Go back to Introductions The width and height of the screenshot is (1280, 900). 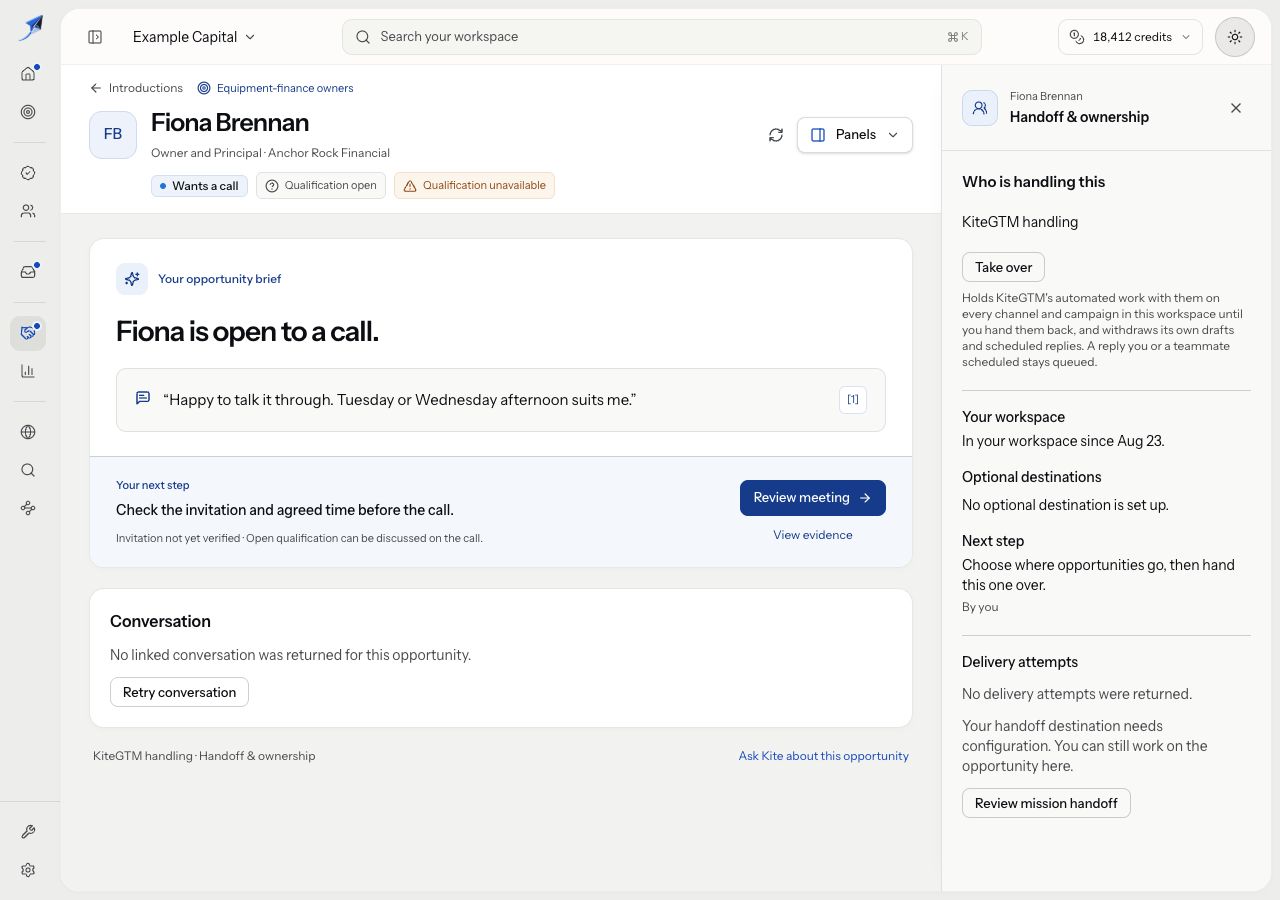[x=136, y=88]
